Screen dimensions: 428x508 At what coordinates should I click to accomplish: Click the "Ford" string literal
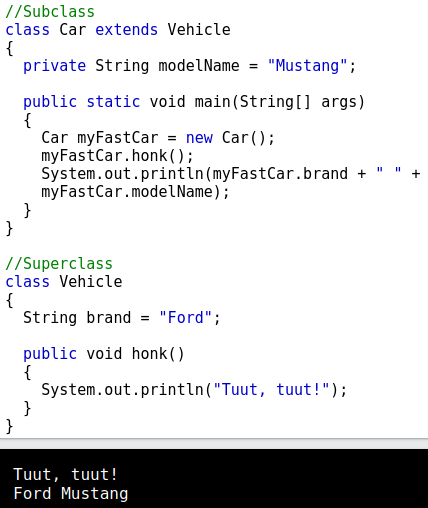click(185, 318)
